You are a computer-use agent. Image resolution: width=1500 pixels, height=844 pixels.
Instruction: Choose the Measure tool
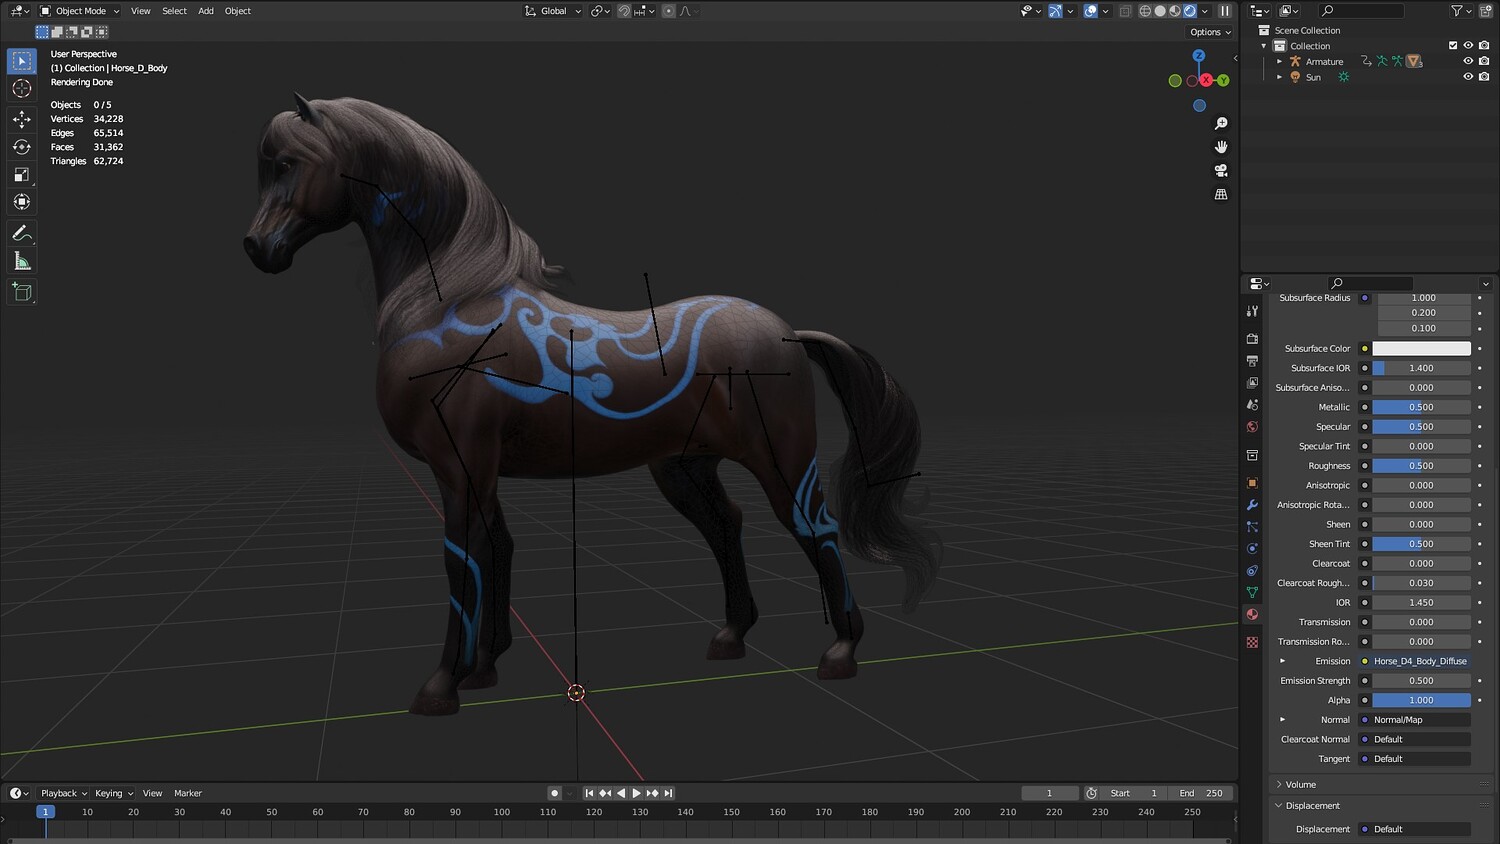tap(22, 261)
